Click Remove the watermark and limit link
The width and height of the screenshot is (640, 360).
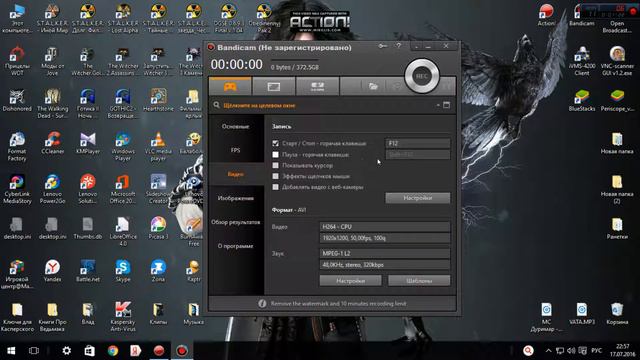[338, 304]
